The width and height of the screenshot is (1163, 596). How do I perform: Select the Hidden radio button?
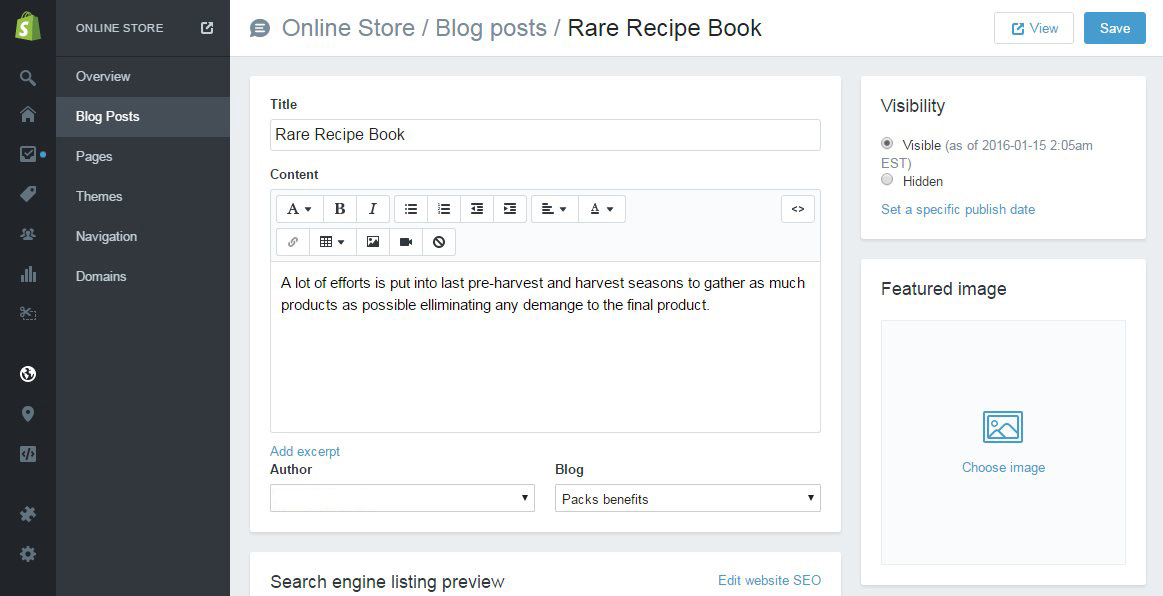887,180
